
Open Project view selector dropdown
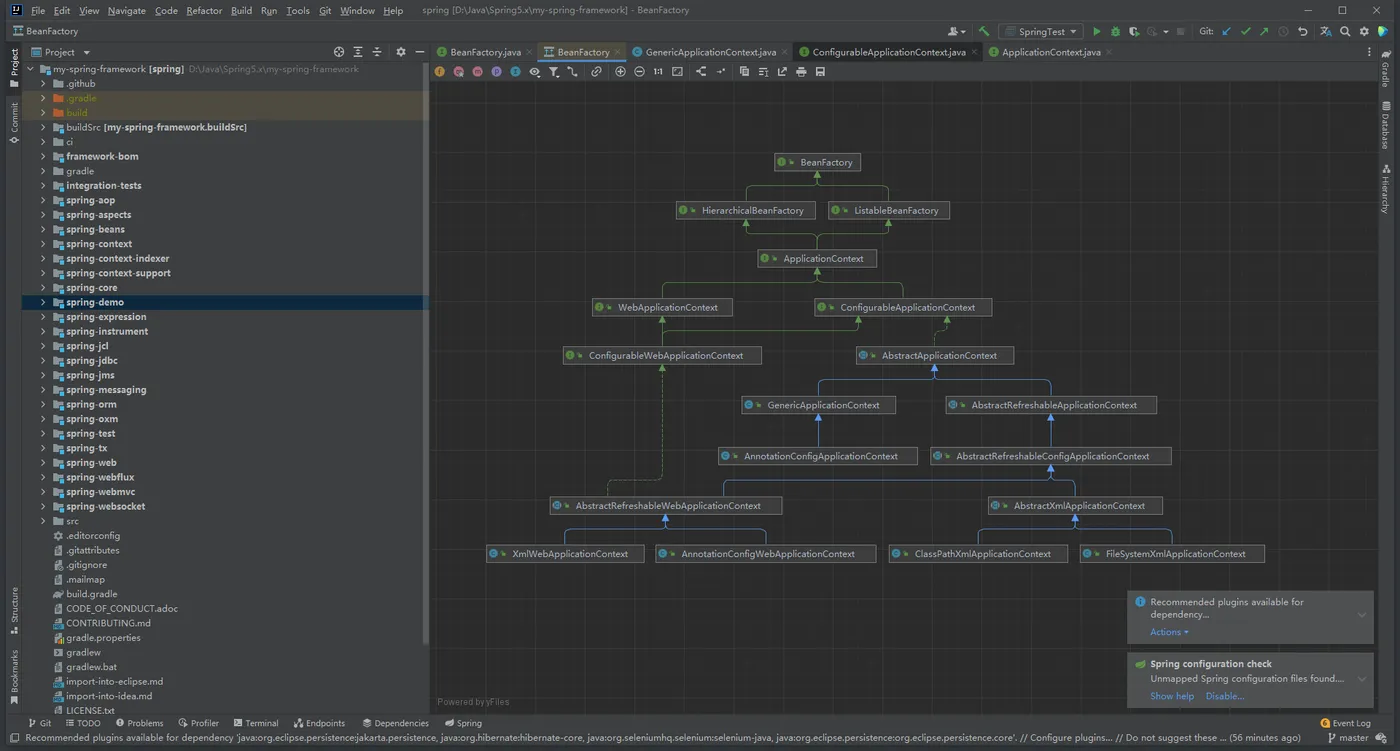point(60,52)
